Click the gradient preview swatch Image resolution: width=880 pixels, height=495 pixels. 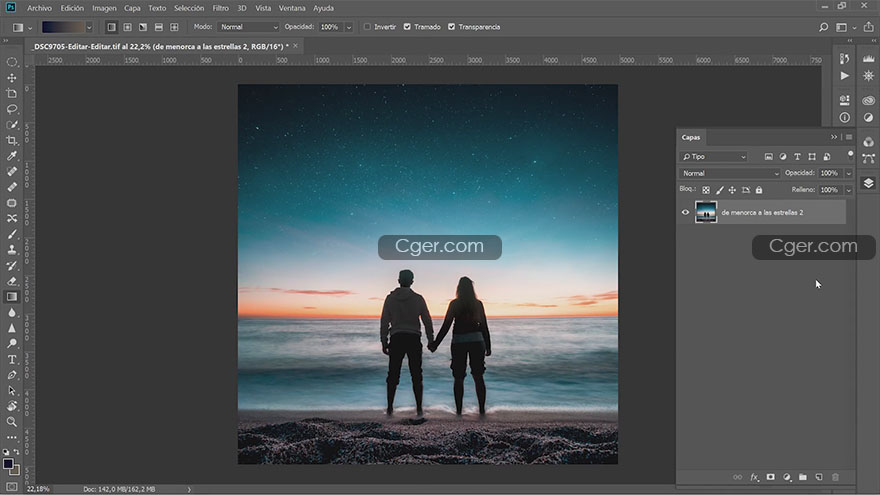63,27
